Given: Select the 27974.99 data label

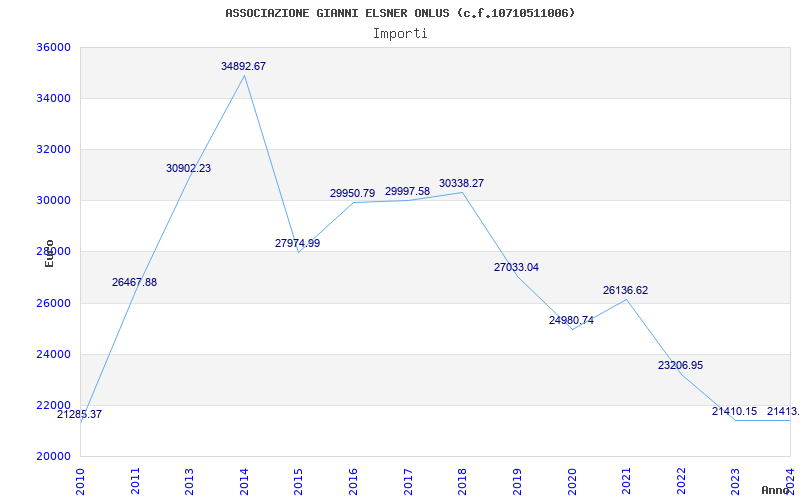Looking at the screenshot, I should click(297, 243).
